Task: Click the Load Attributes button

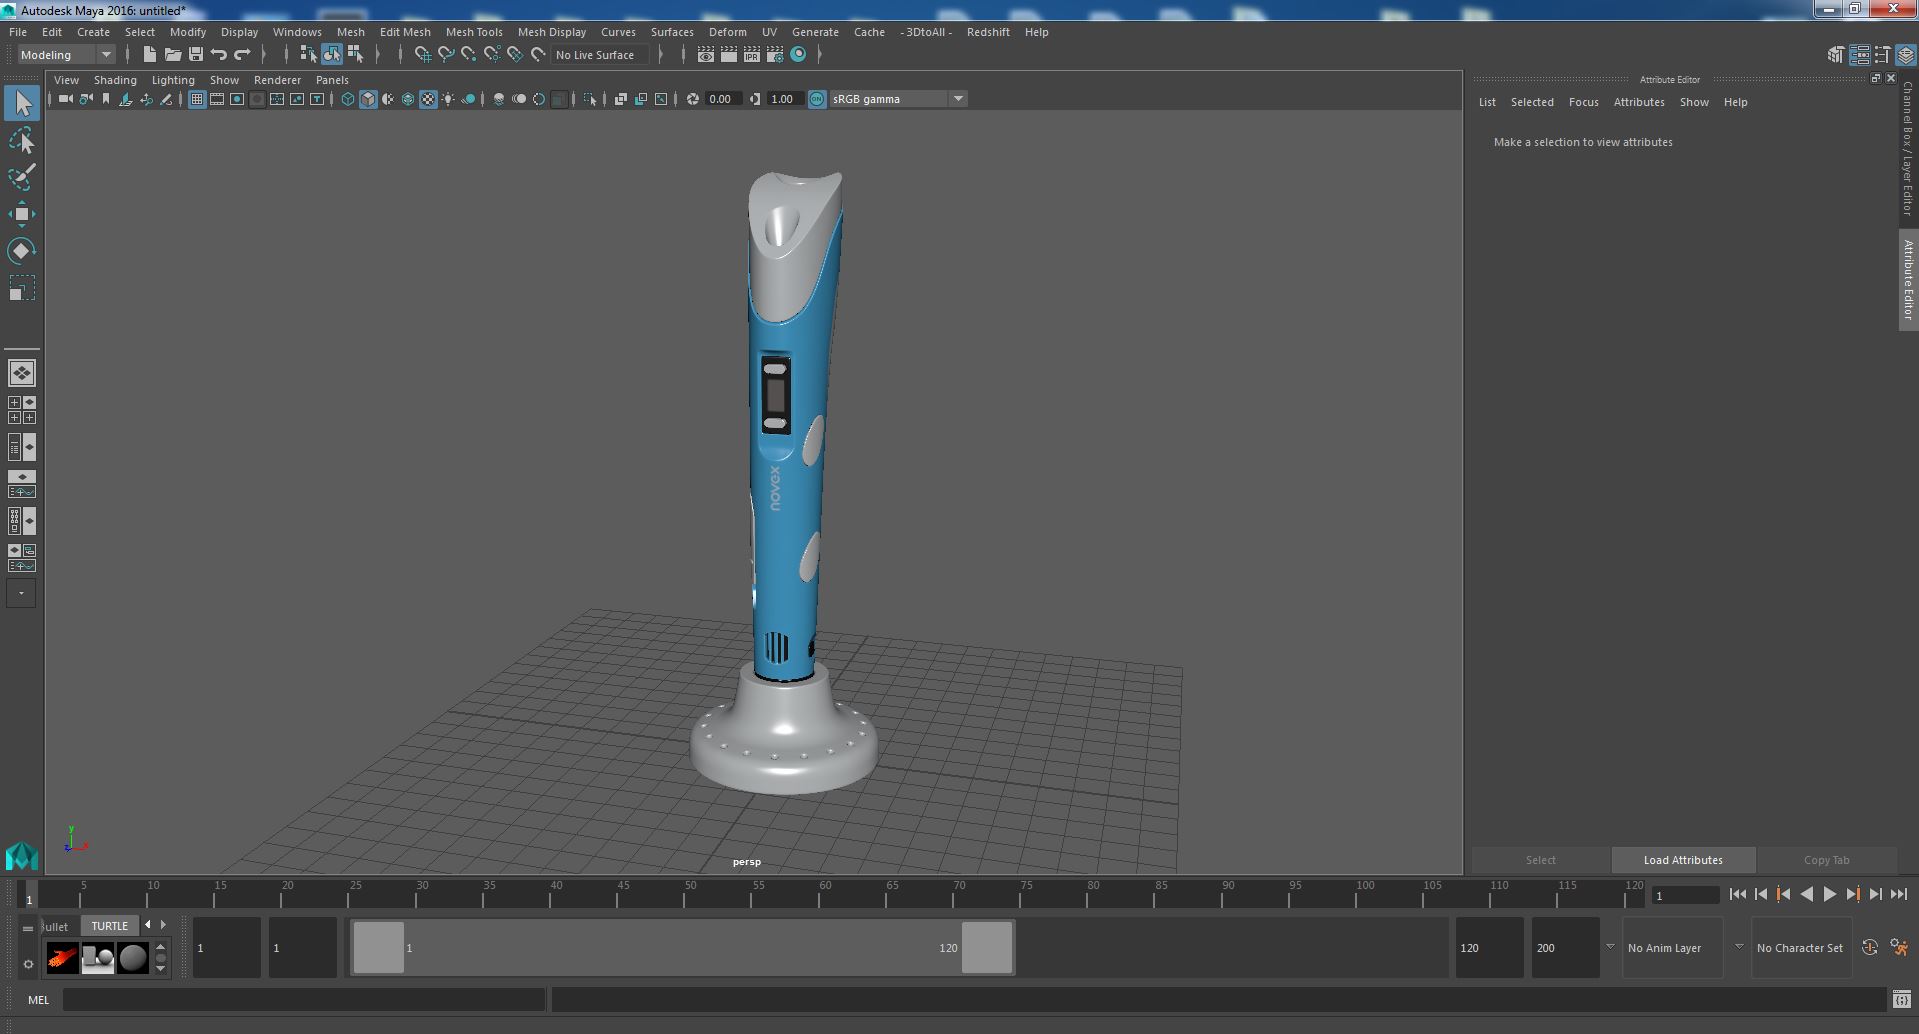Action: [x=1683, y=860]
